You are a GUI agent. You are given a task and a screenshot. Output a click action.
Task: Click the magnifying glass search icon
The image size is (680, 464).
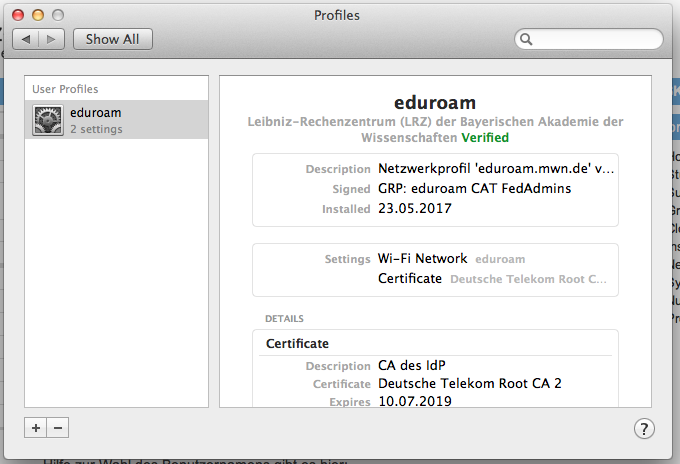pos(526,39)
